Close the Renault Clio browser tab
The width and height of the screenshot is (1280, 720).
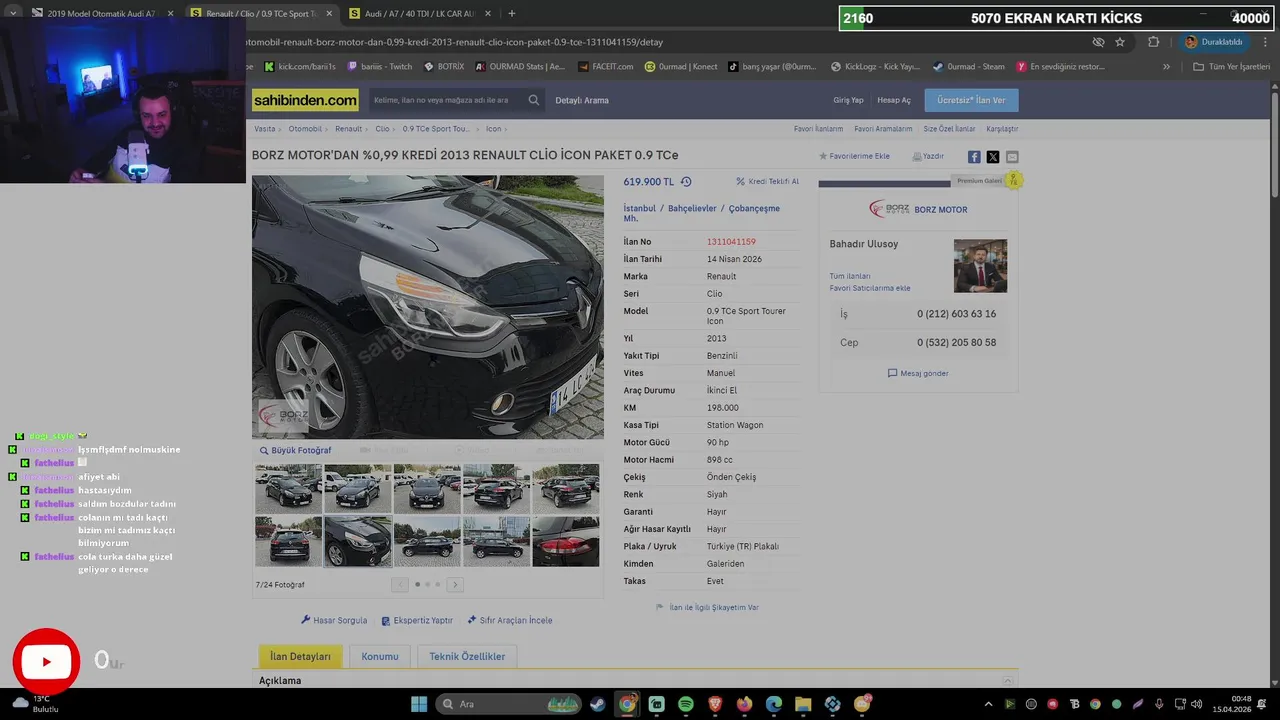tap(329, 14)
